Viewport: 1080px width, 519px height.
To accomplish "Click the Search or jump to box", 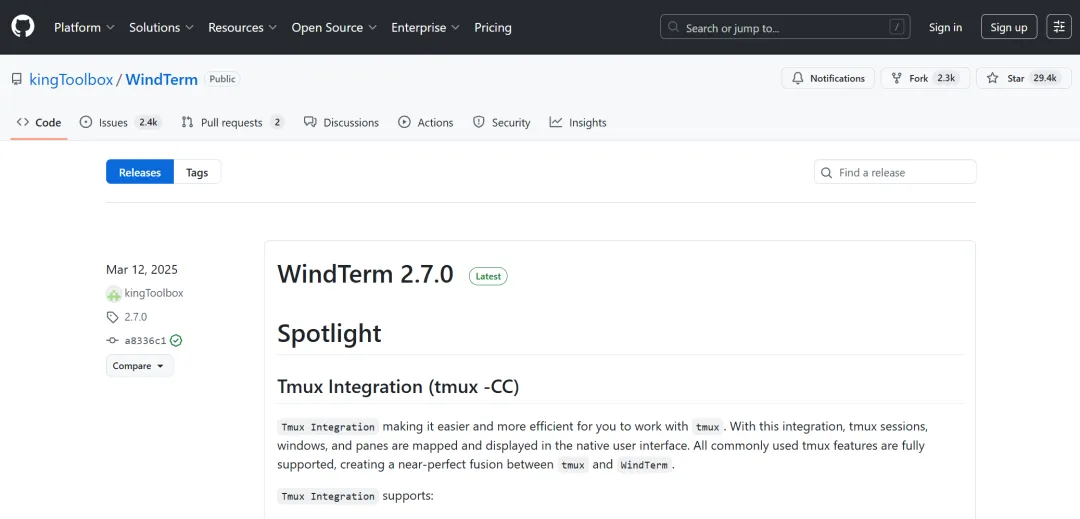I will [x=785, y=27].
